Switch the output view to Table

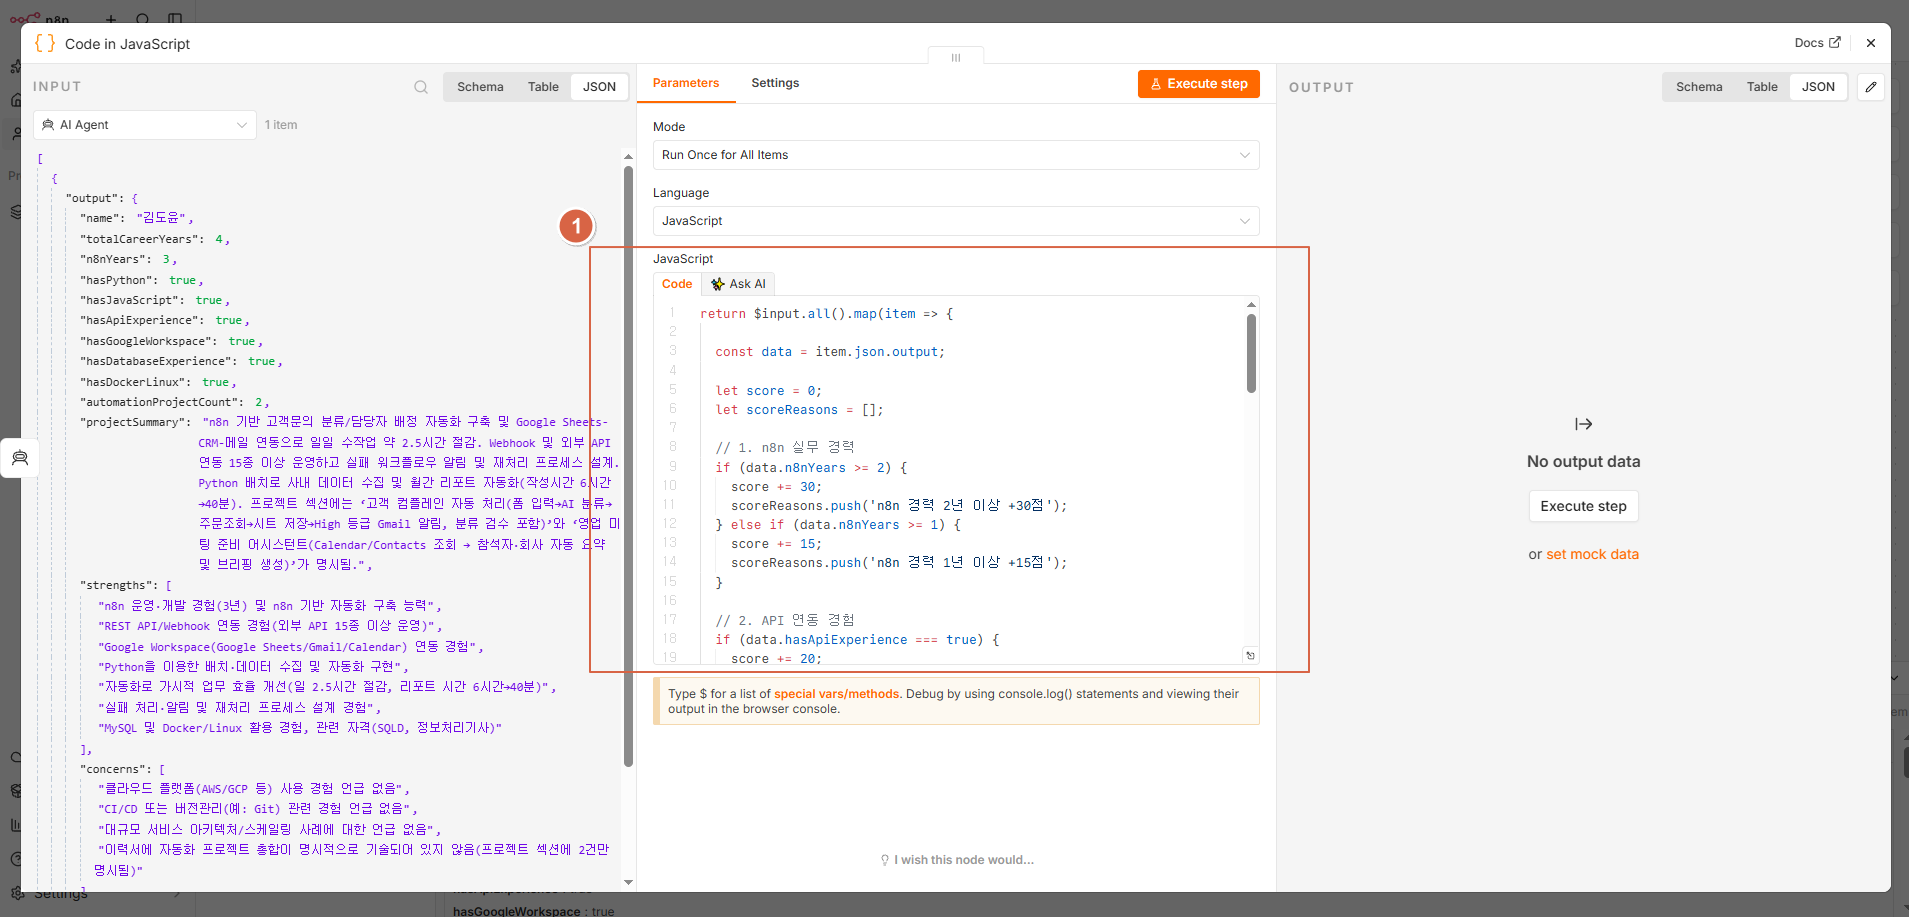[x=1762, y=87]
